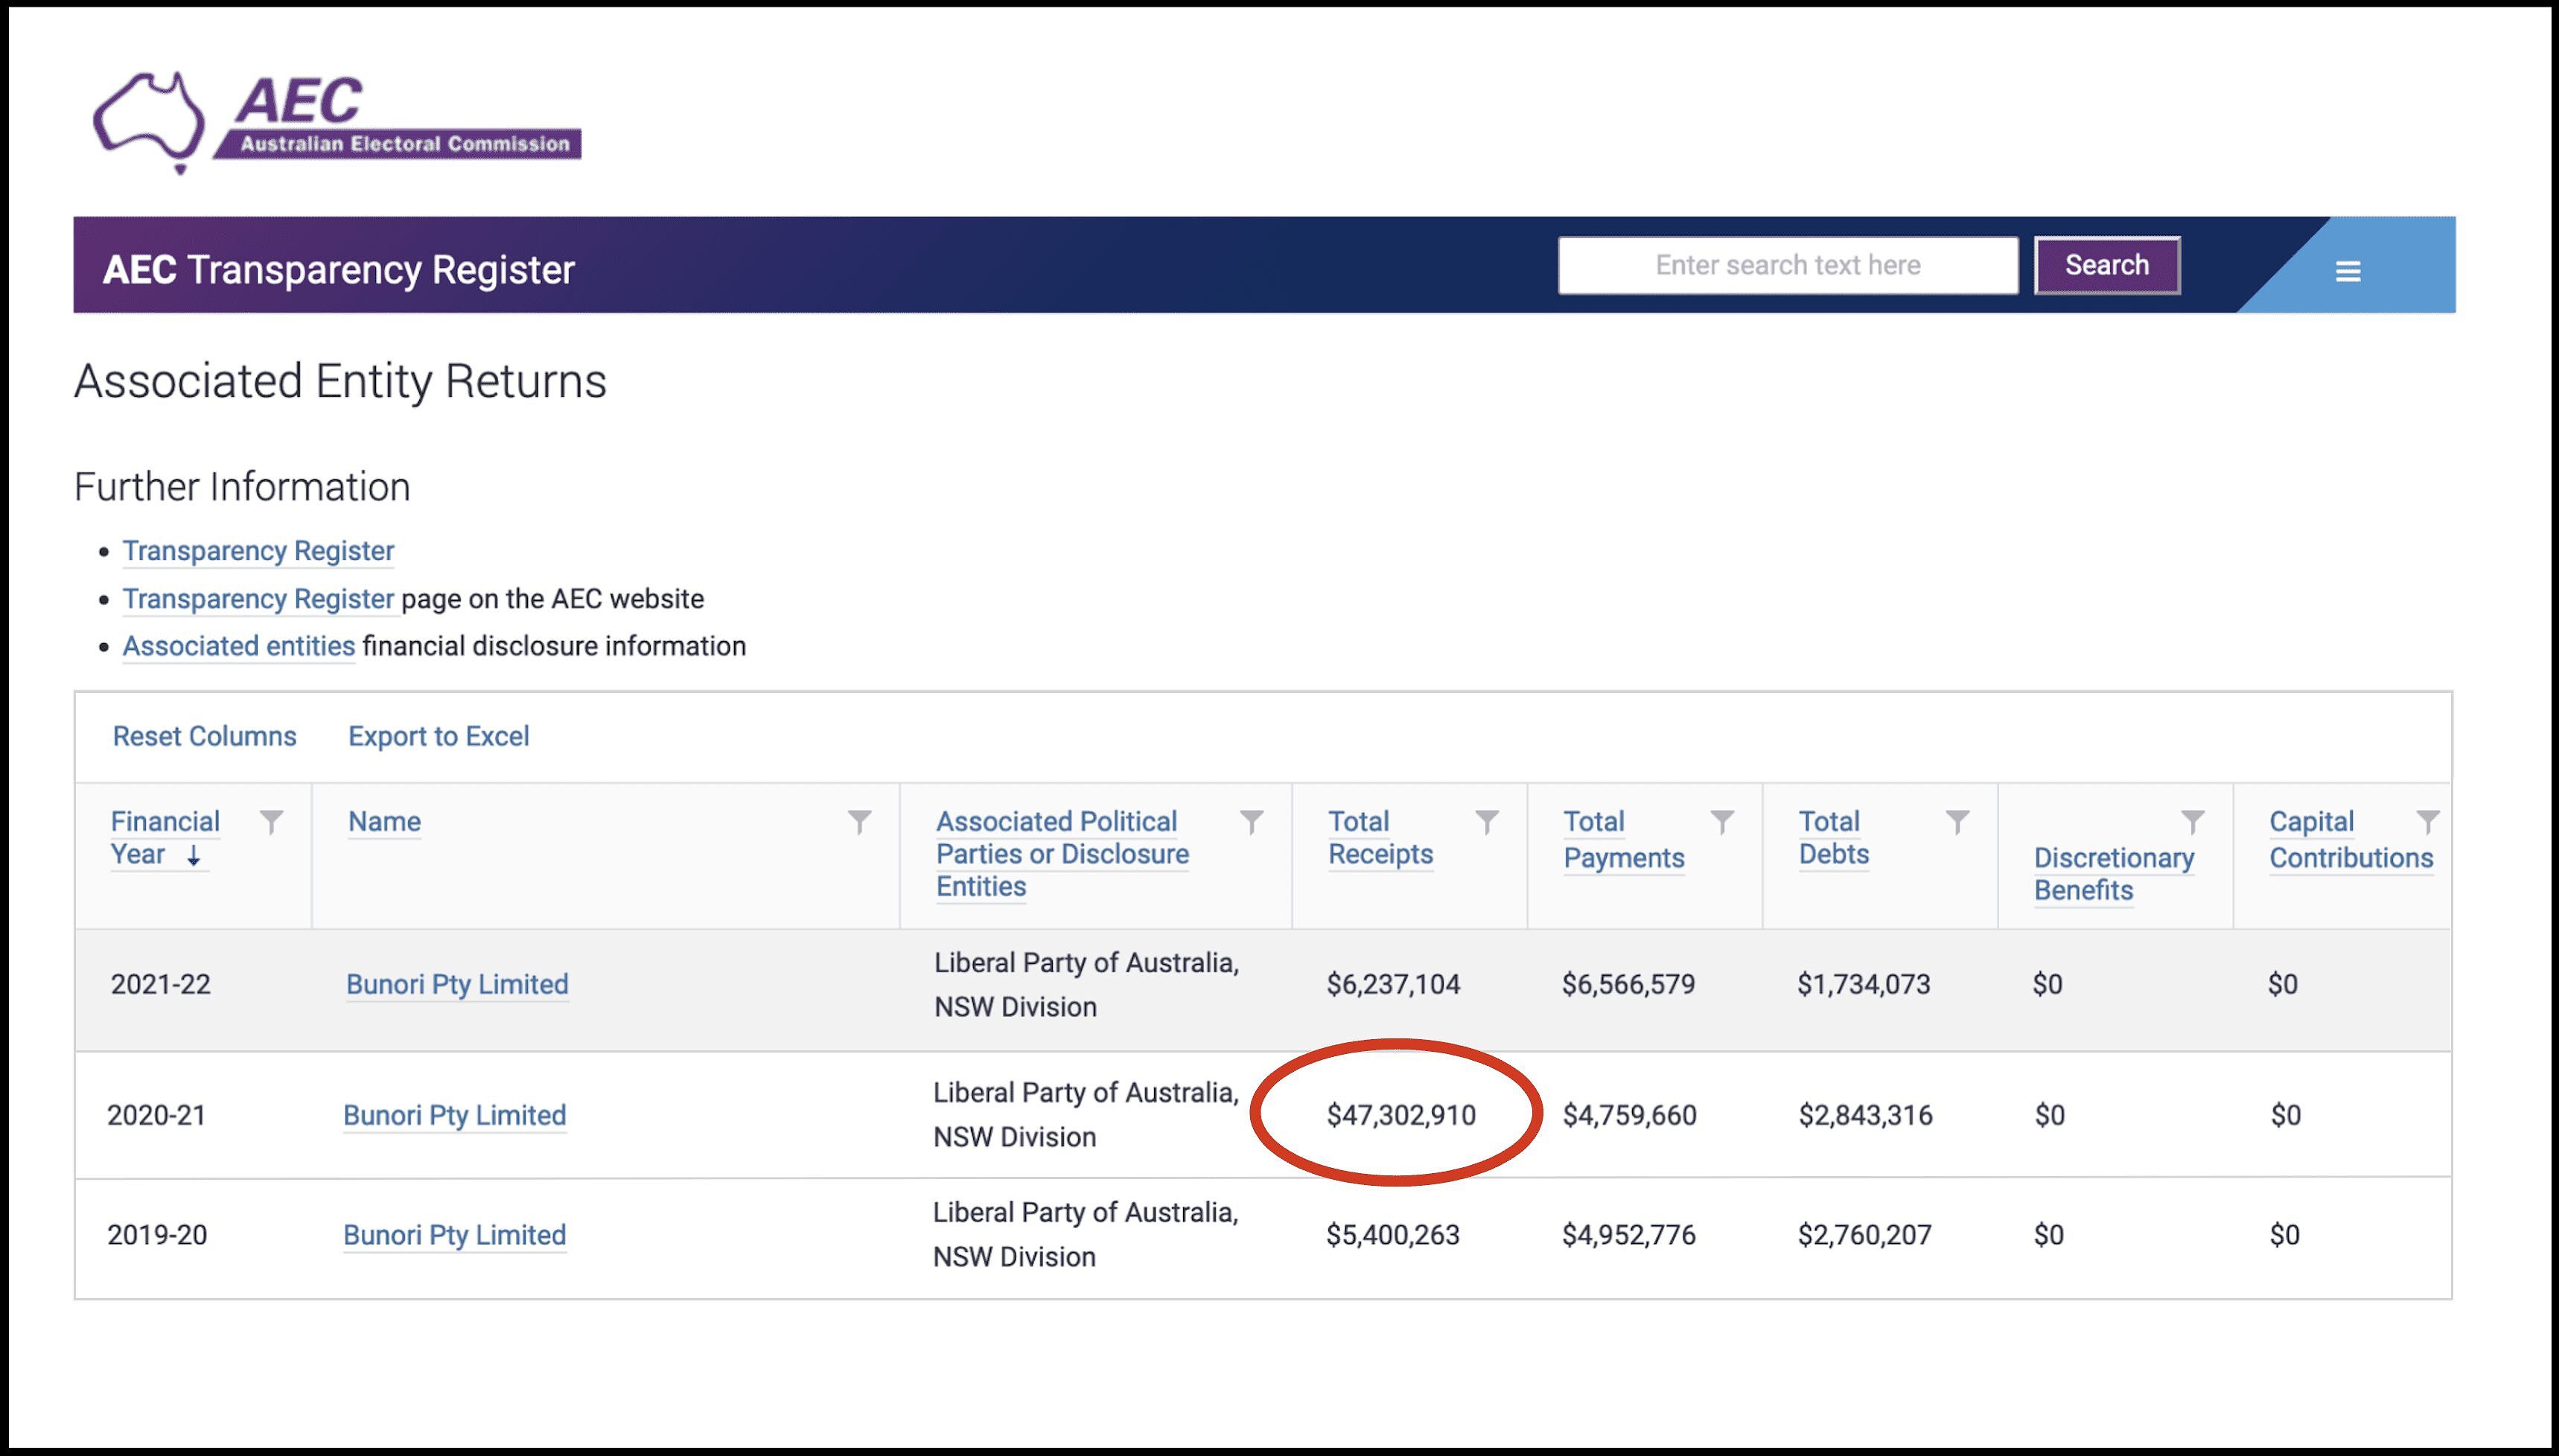Screen dimensions: 2559x1456
Task: Select Reset Columns
Action: coord(204,736)
